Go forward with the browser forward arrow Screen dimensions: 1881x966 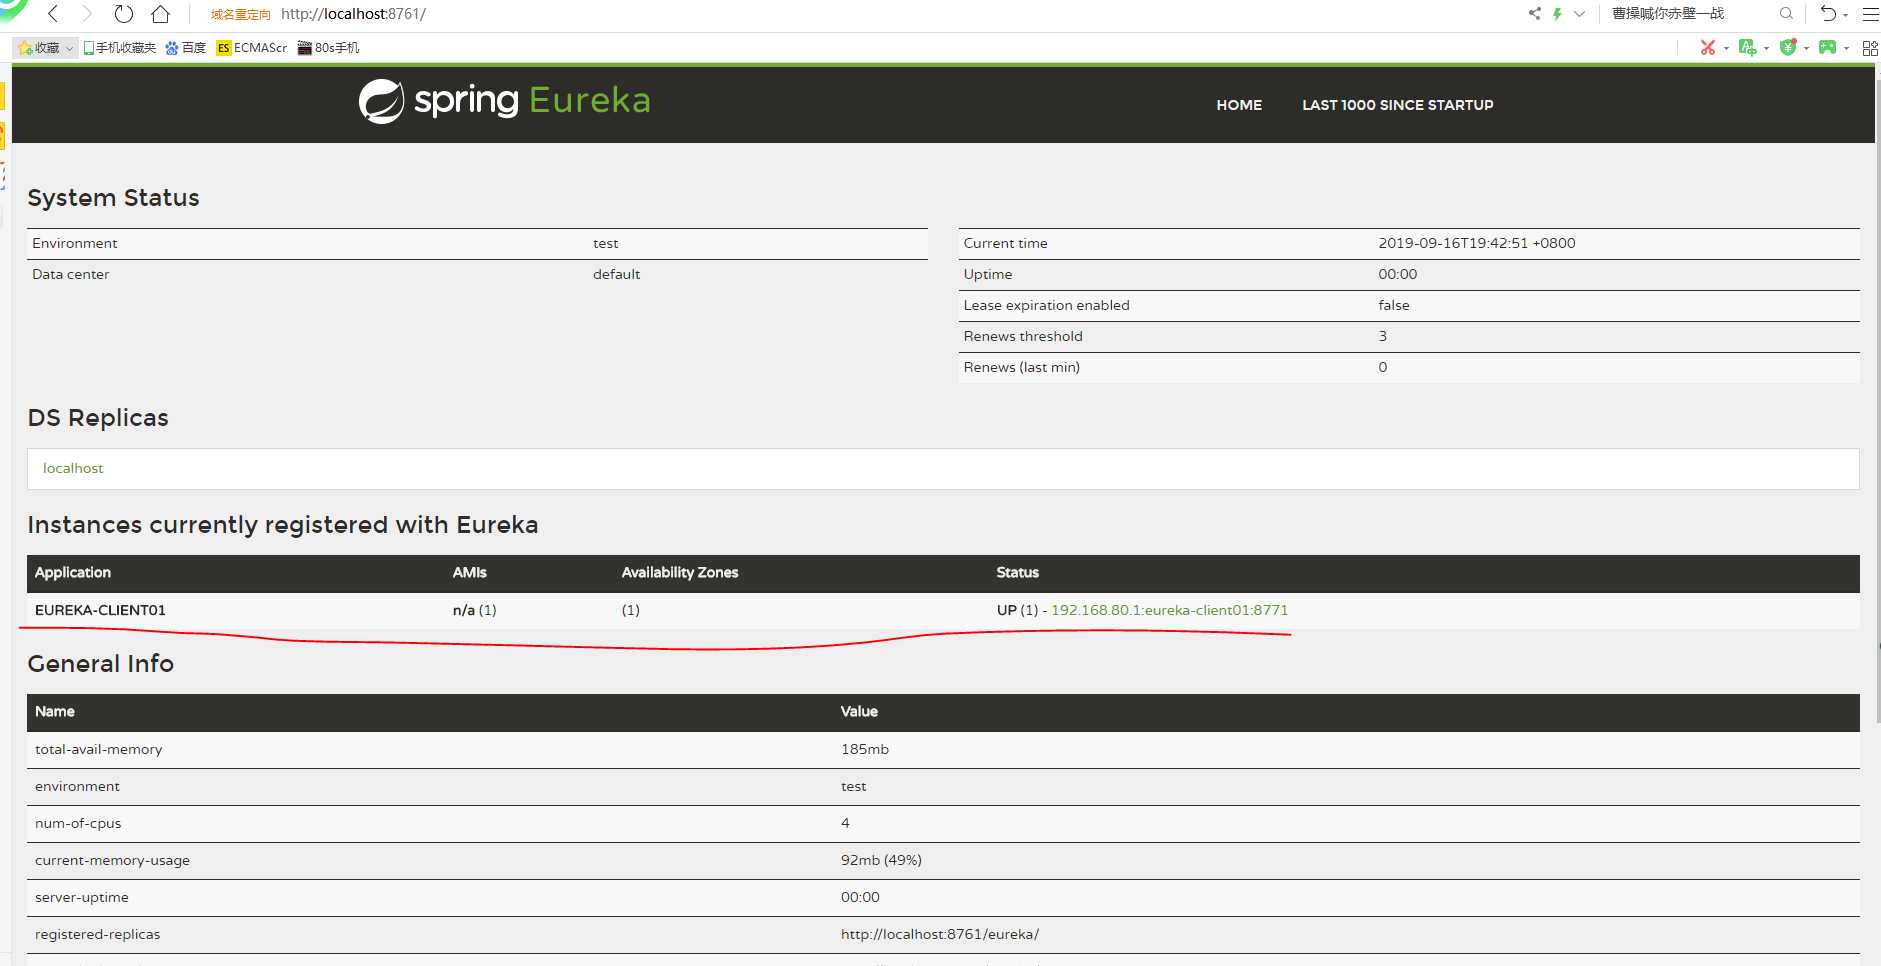[x=87, y=14]
